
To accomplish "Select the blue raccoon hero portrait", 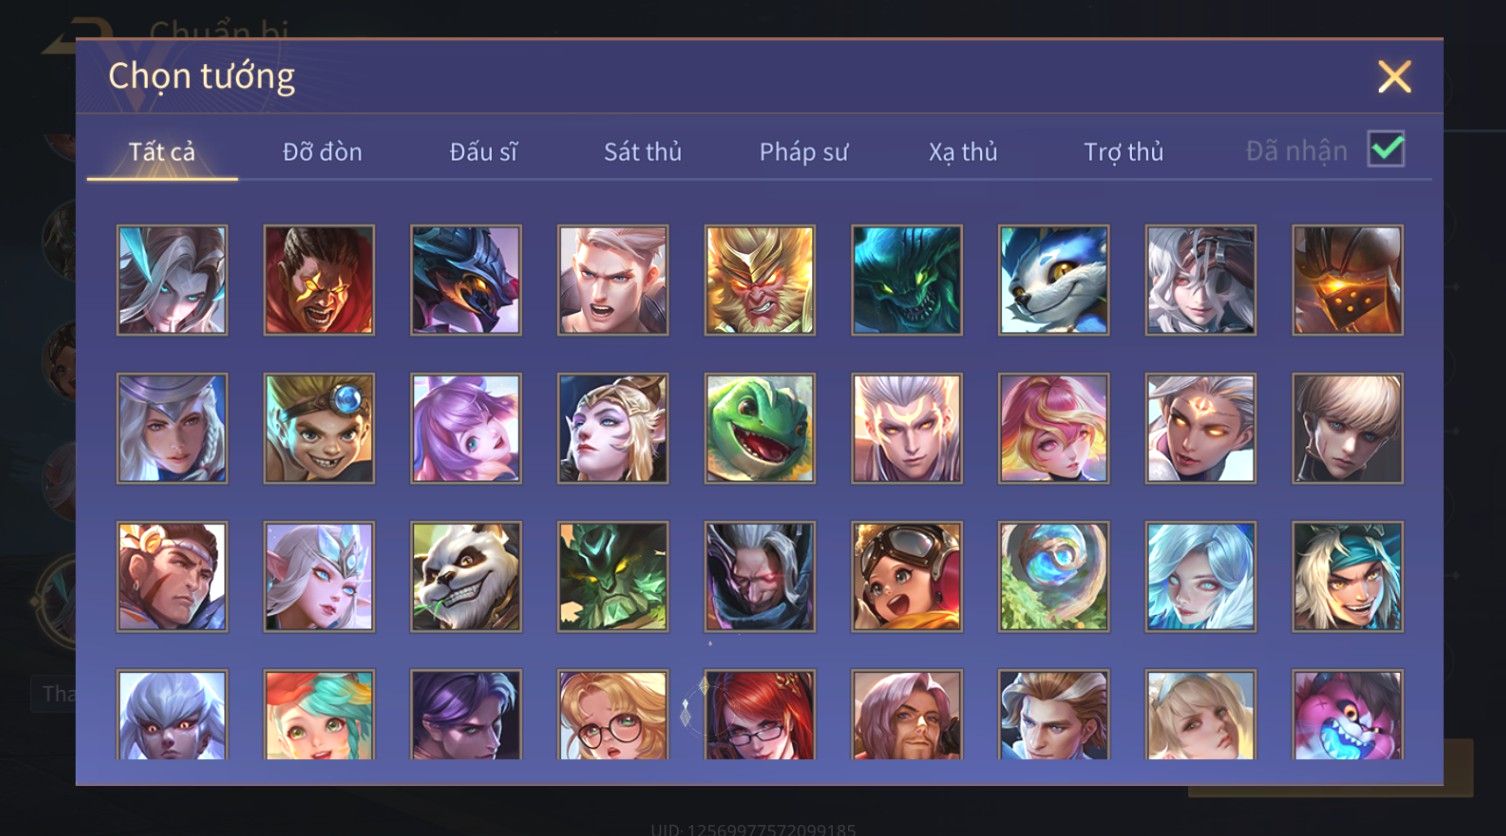I will click(1054, 280).
